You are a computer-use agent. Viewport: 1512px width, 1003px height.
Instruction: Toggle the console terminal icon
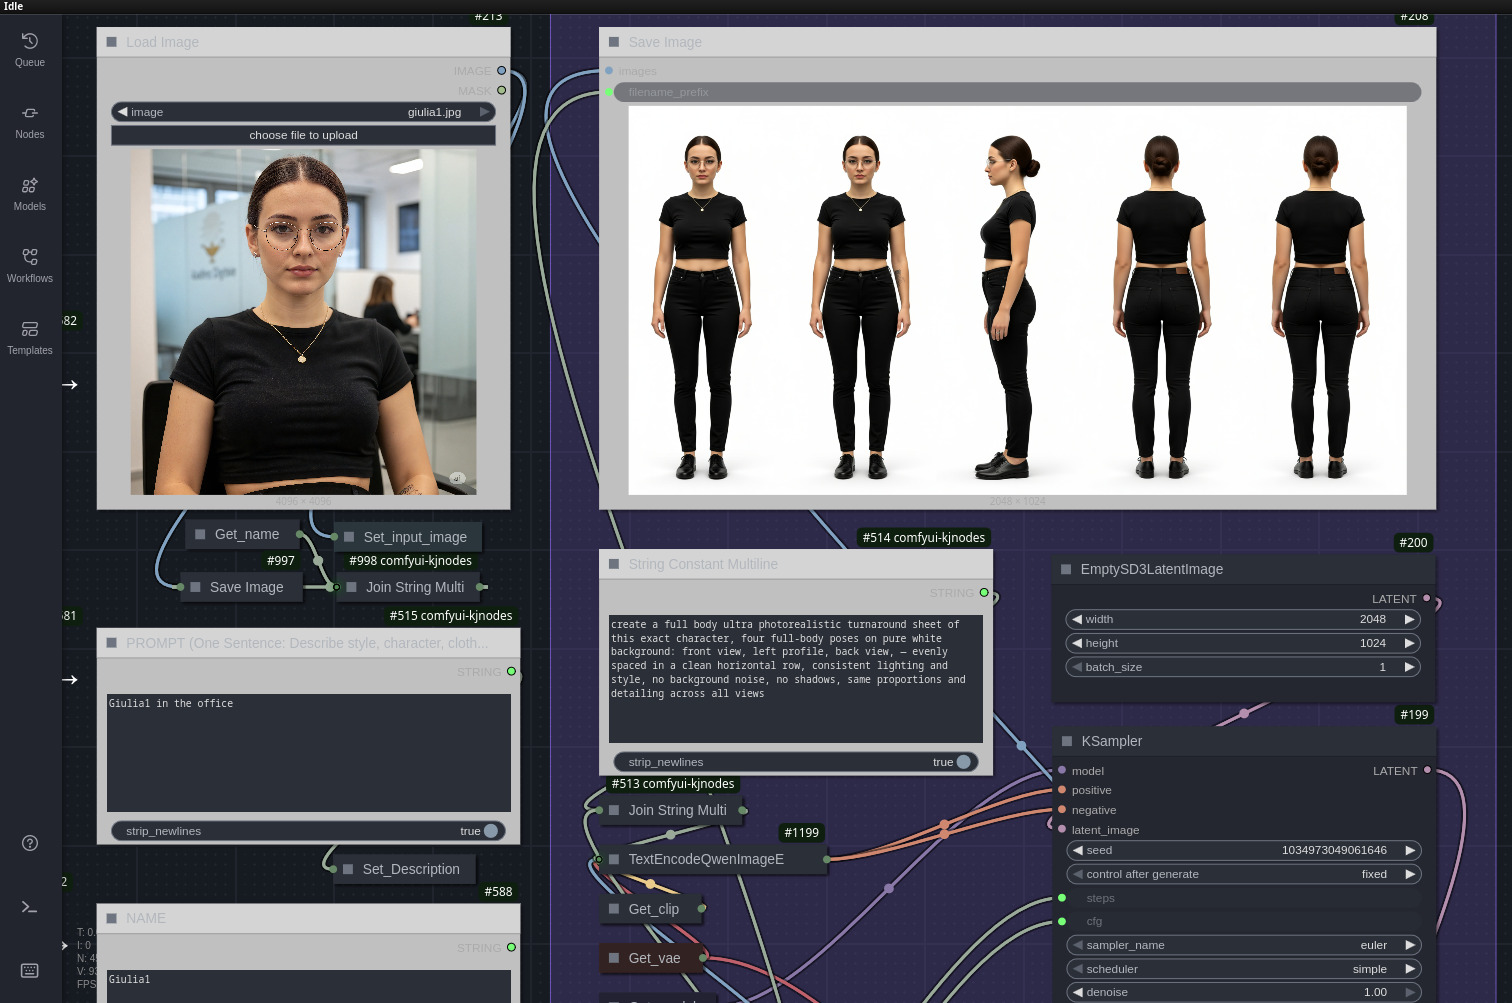coord(30,907)
